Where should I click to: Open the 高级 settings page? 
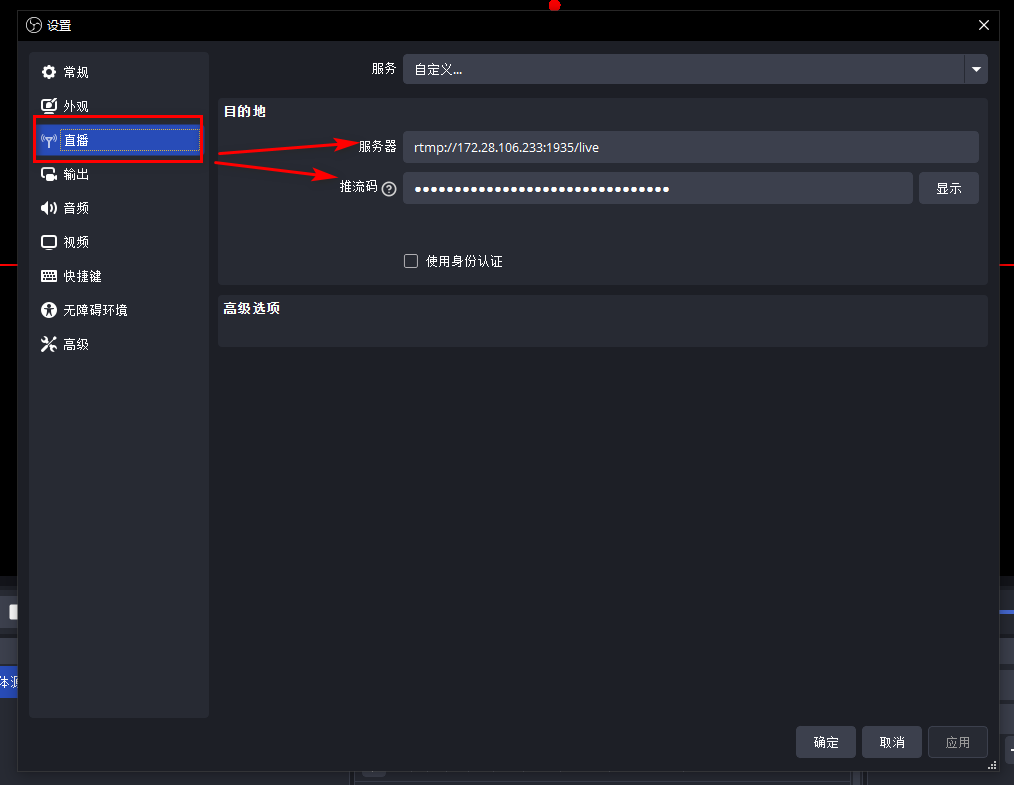118,344
